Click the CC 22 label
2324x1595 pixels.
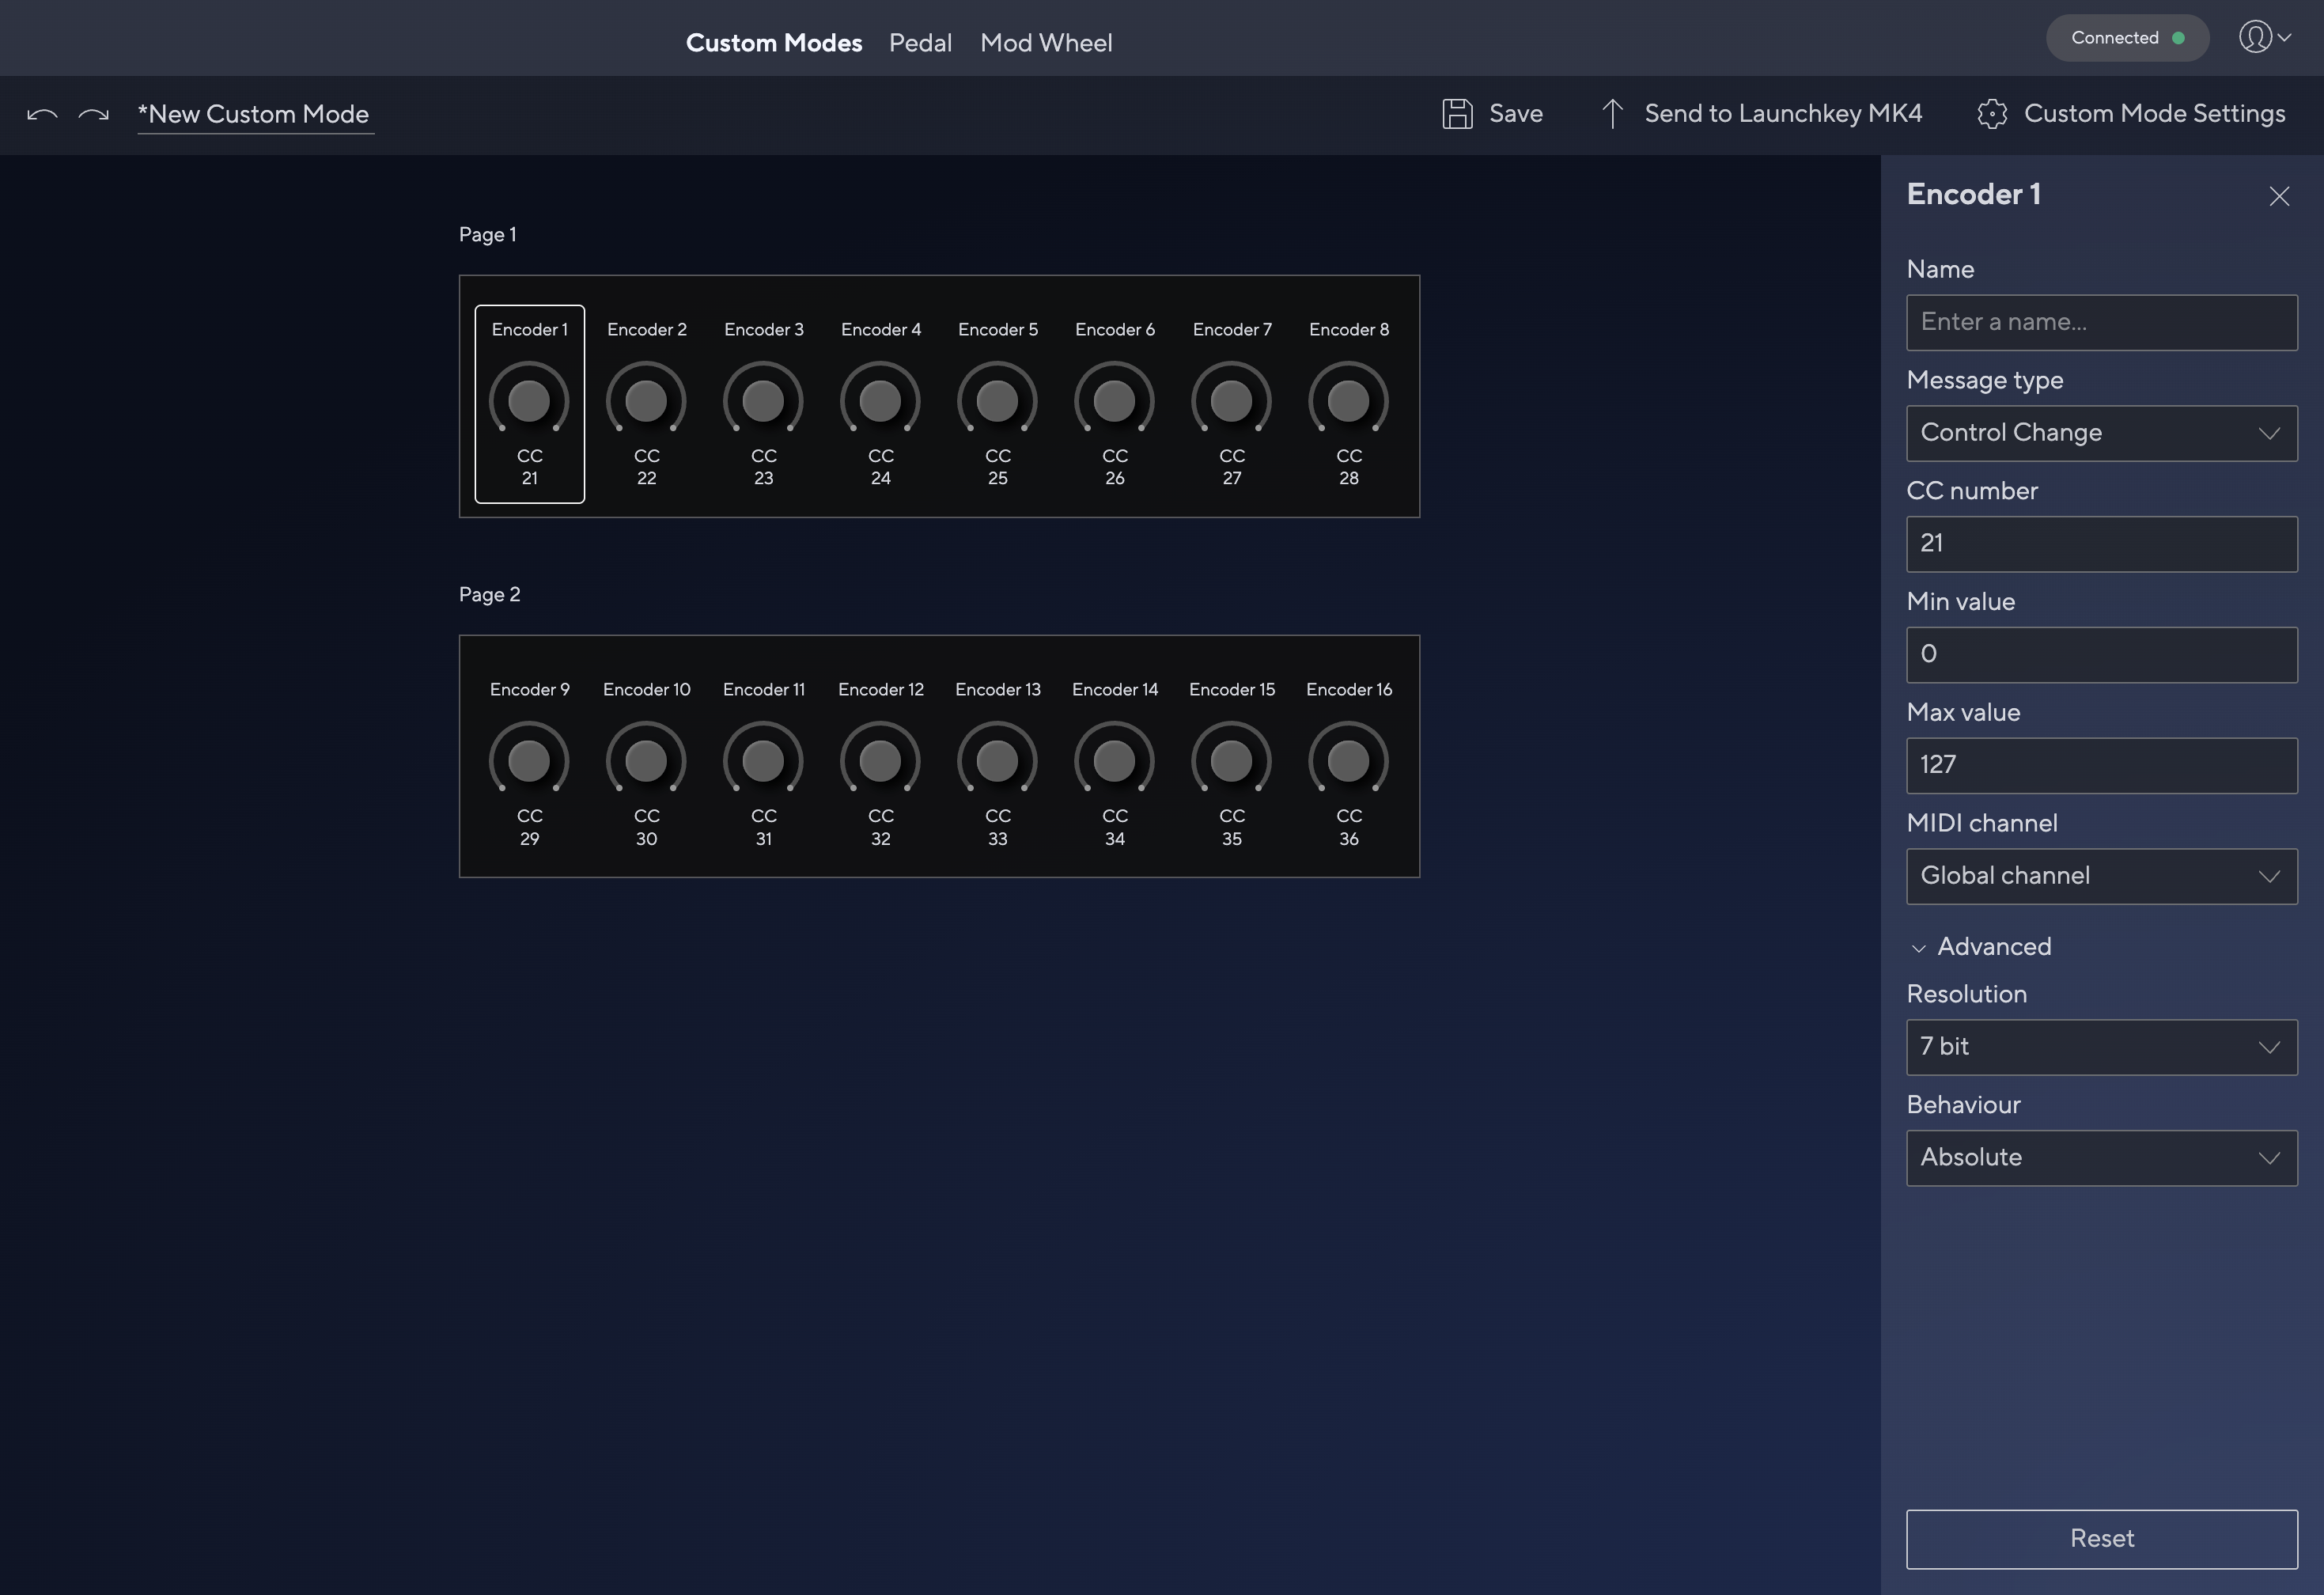646,466
